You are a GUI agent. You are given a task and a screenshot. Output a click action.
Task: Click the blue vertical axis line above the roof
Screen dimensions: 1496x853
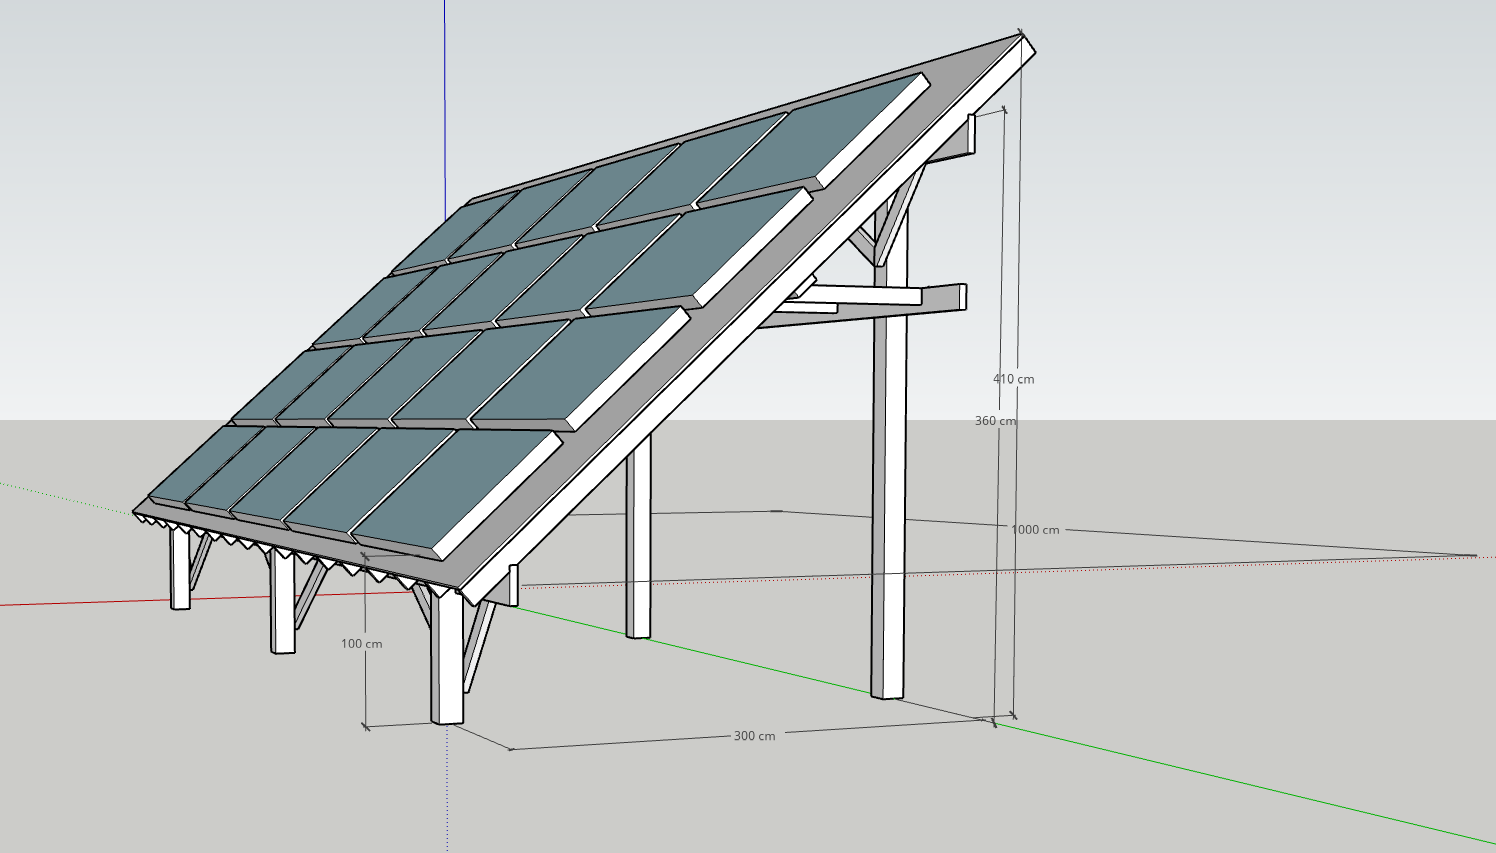(445, 100)
